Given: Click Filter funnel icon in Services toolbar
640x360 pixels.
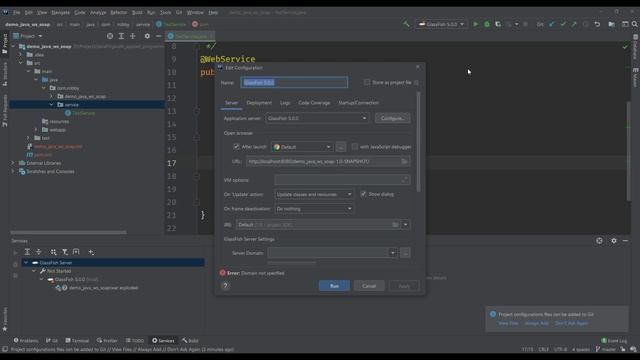Looking at the screenshot, I should 65,252.
